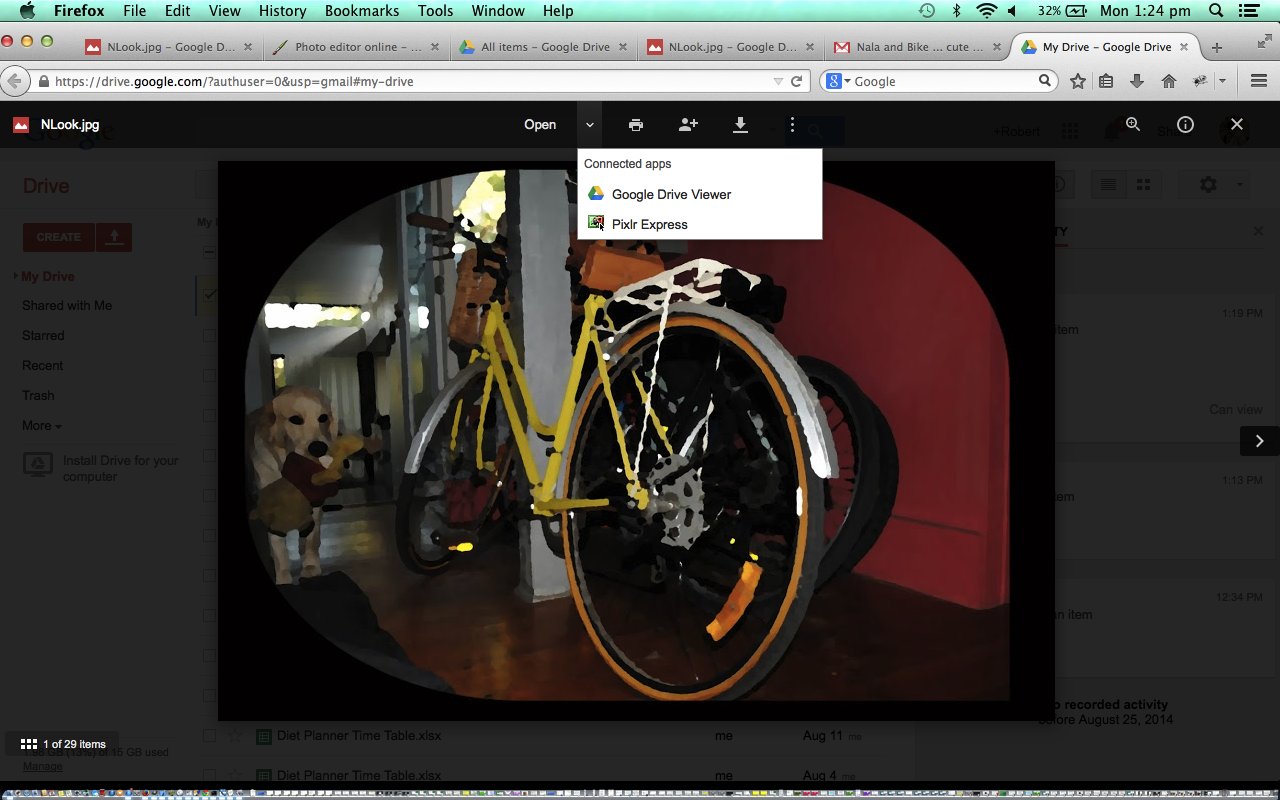Open the Google search engine selector dropdown
This screenshot has width=1280, height=800.
pyautogui.click(x=838, y=81)
